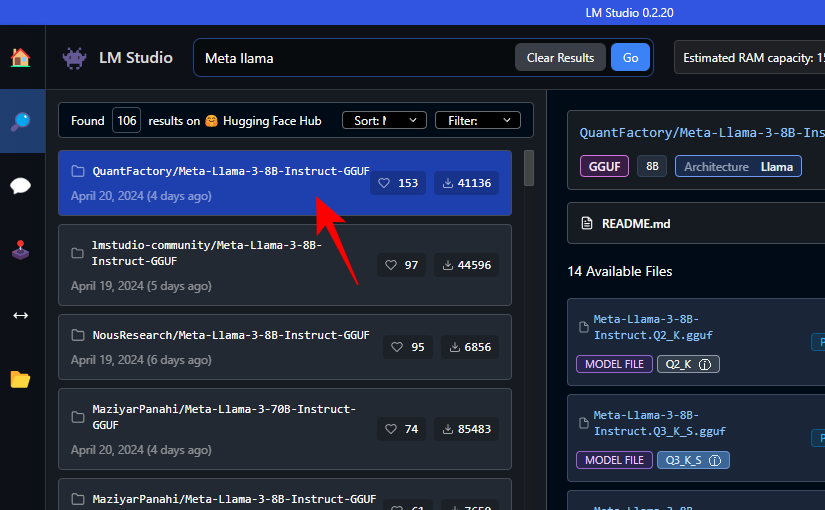Click download icon on lmstudio-community result
Screen dimensions: 825x510
click(x=447, y=265)
